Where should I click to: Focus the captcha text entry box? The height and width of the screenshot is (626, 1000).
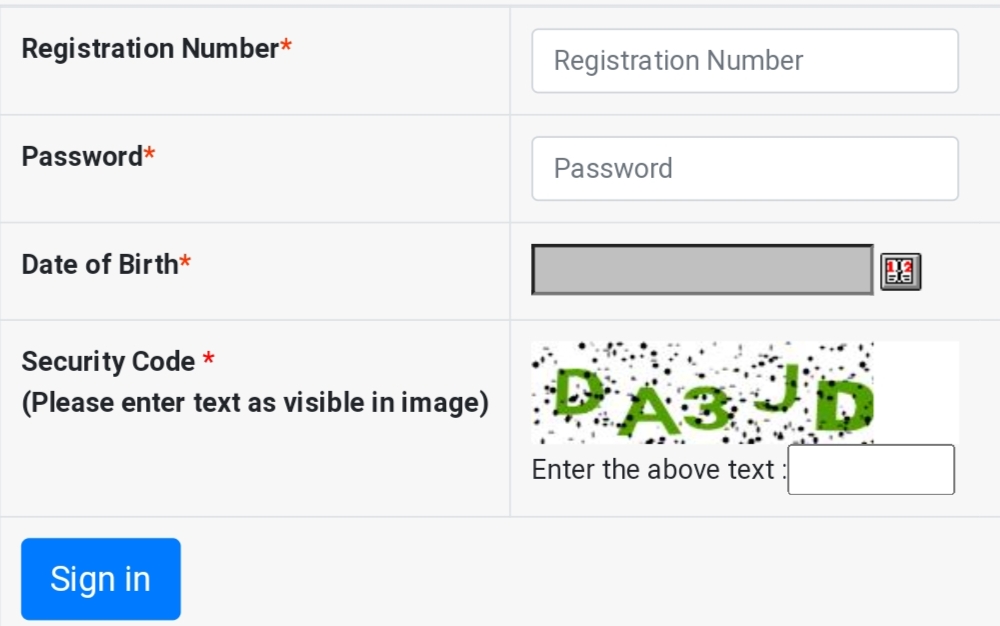[x=871, y=470]
